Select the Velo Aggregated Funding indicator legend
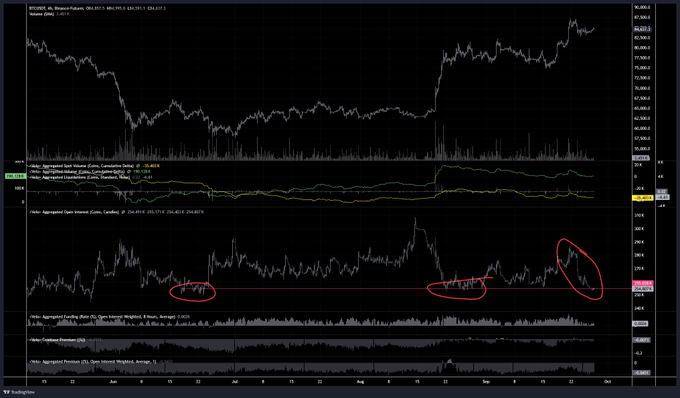Image resolution: width=680 pixels, height=398 pixels. pos(102,317)
